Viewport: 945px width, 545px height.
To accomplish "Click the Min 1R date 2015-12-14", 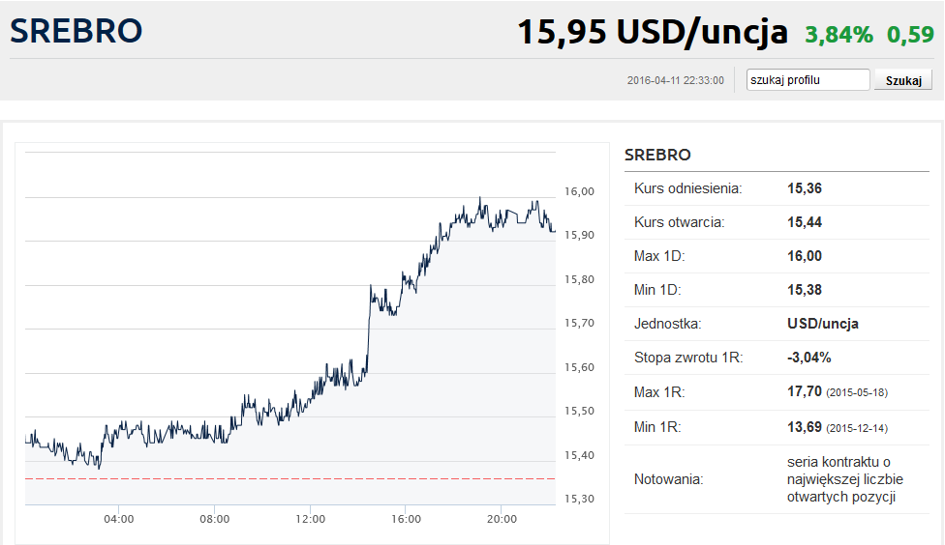I will pos(856,429).
